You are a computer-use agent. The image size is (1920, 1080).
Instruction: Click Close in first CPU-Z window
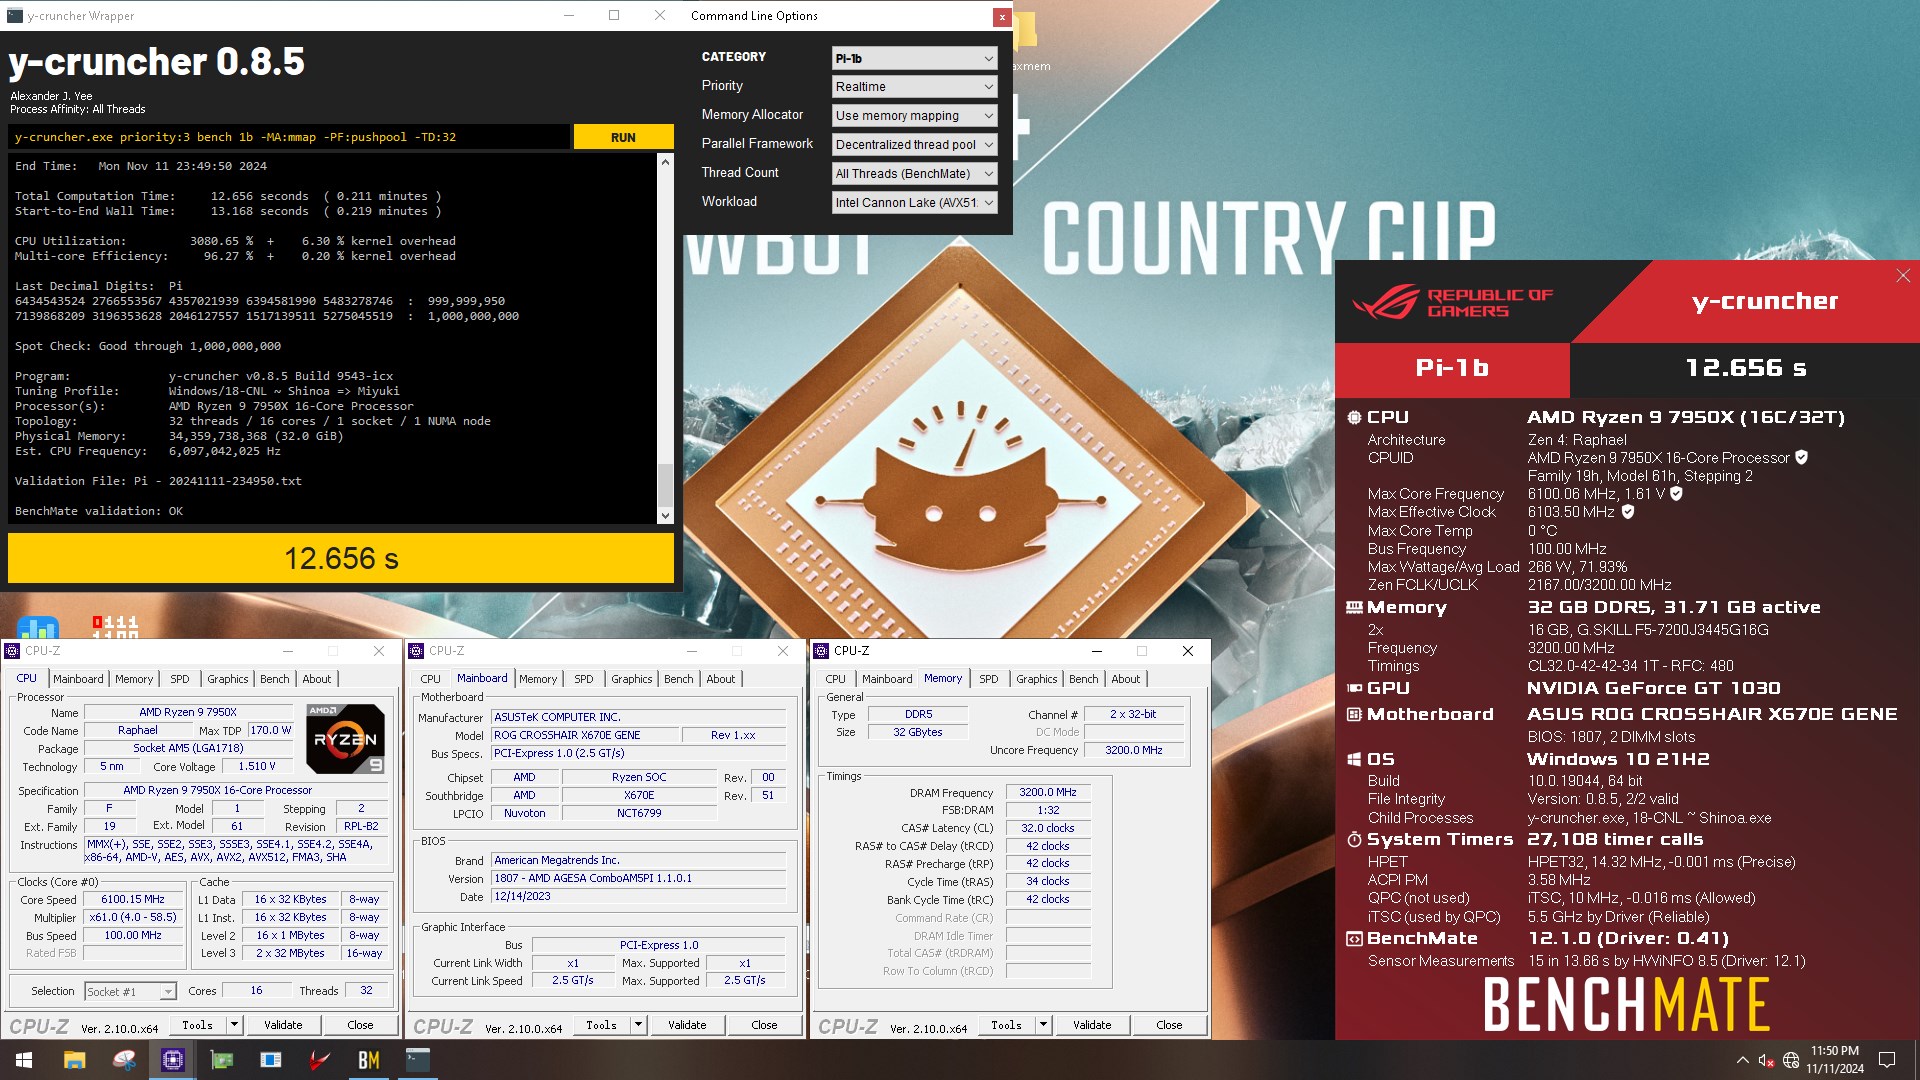coord(360,1025)
